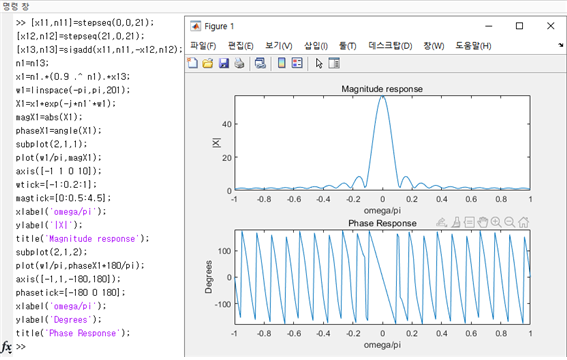Click the line '[x12,n12]=stepseq(21,0,21);'
This screenshot has height=360, width=567.
pos(80,36)
